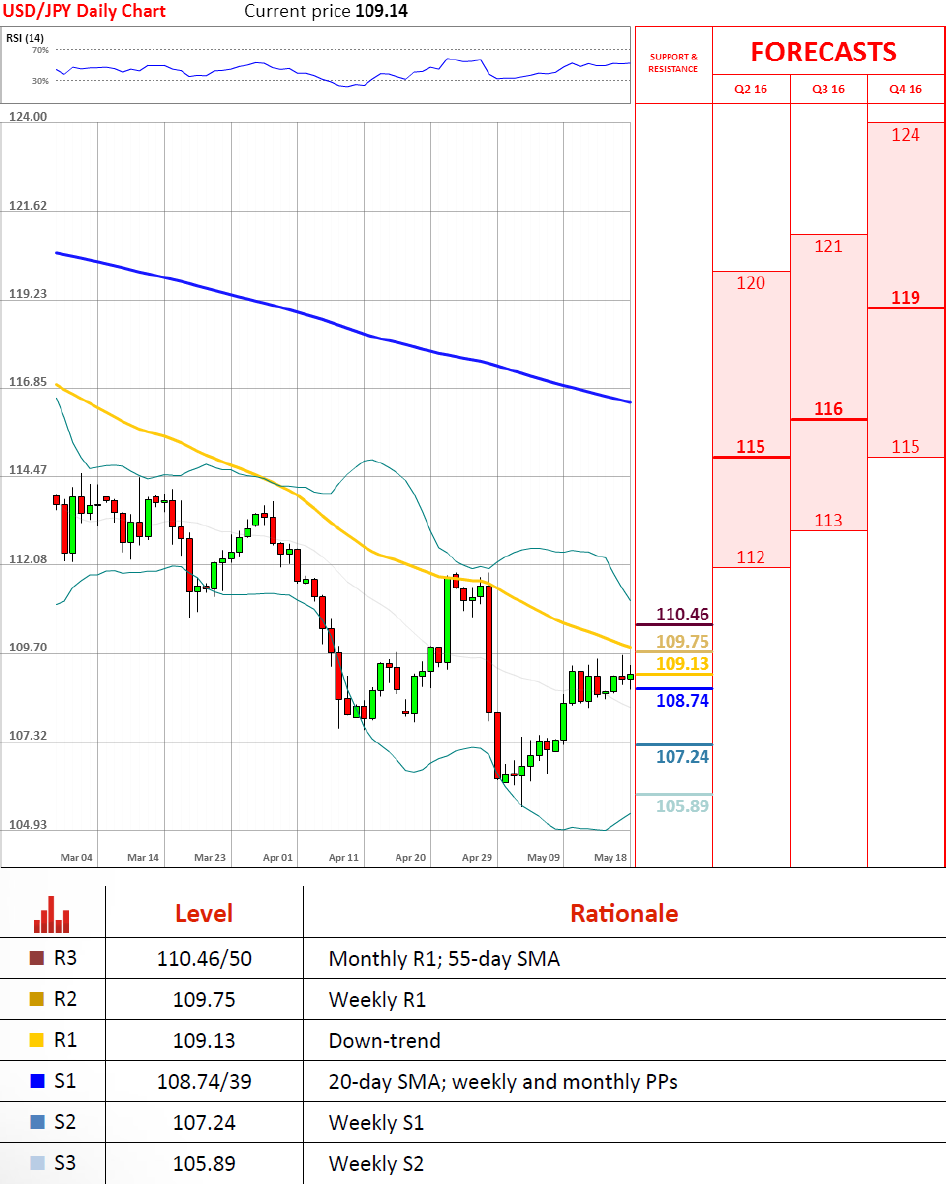Click the R2 orange-brown color swatch
This screenshot has height=1184, width=947.
tap(37, 999)
